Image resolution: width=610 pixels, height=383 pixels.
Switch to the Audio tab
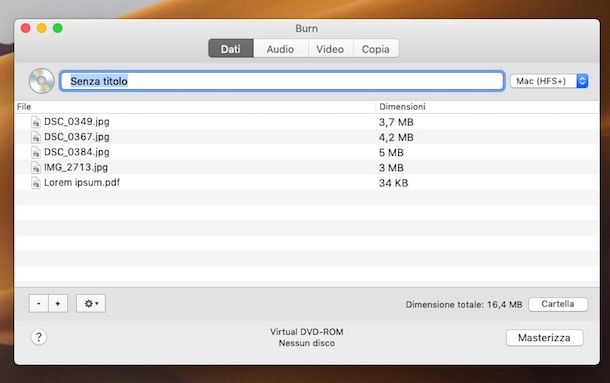tap(280, 49)
